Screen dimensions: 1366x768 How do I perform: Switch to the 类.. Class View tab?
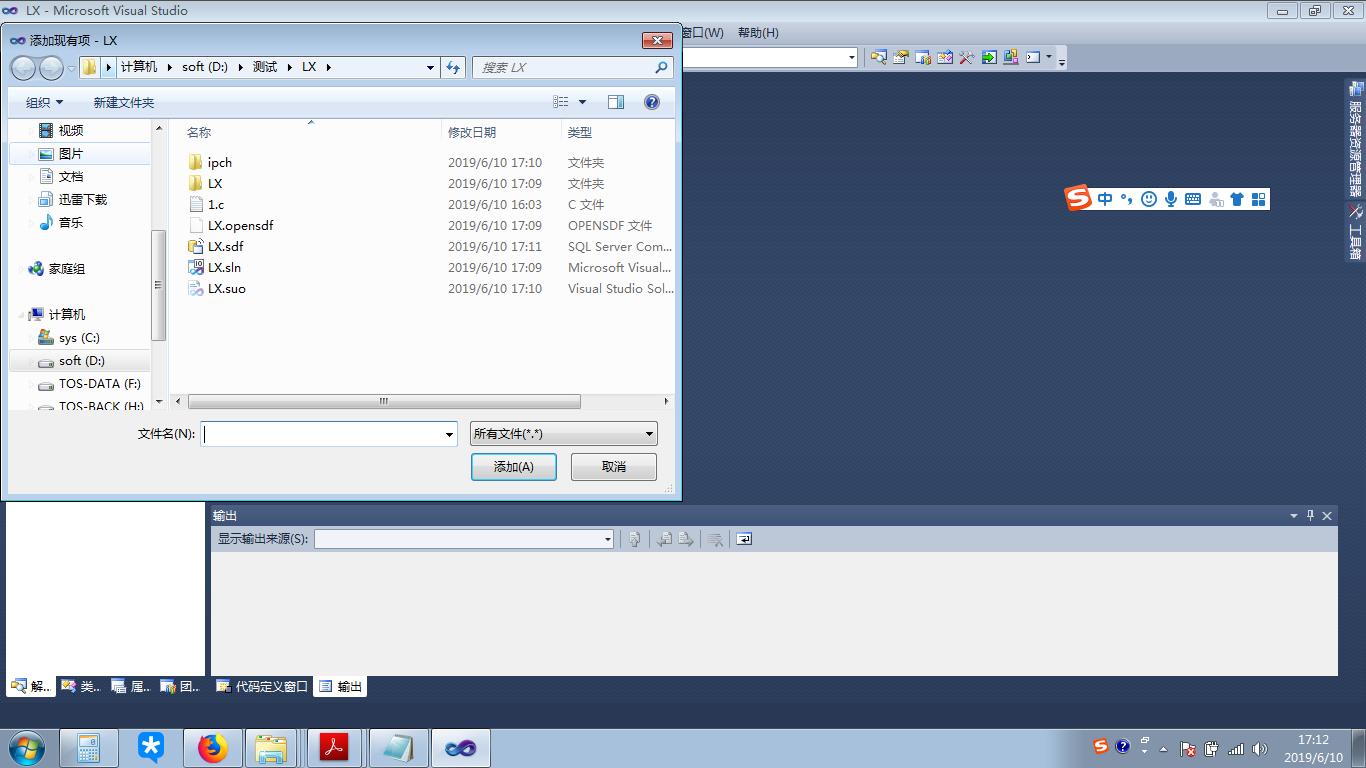point(81,687)
